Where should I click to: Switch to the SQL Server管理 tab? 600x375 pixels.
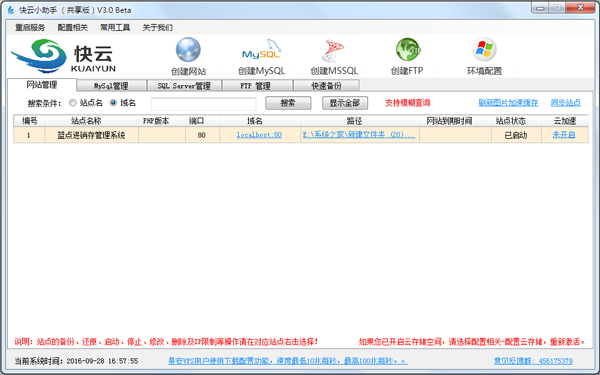[x=184, y=86]
